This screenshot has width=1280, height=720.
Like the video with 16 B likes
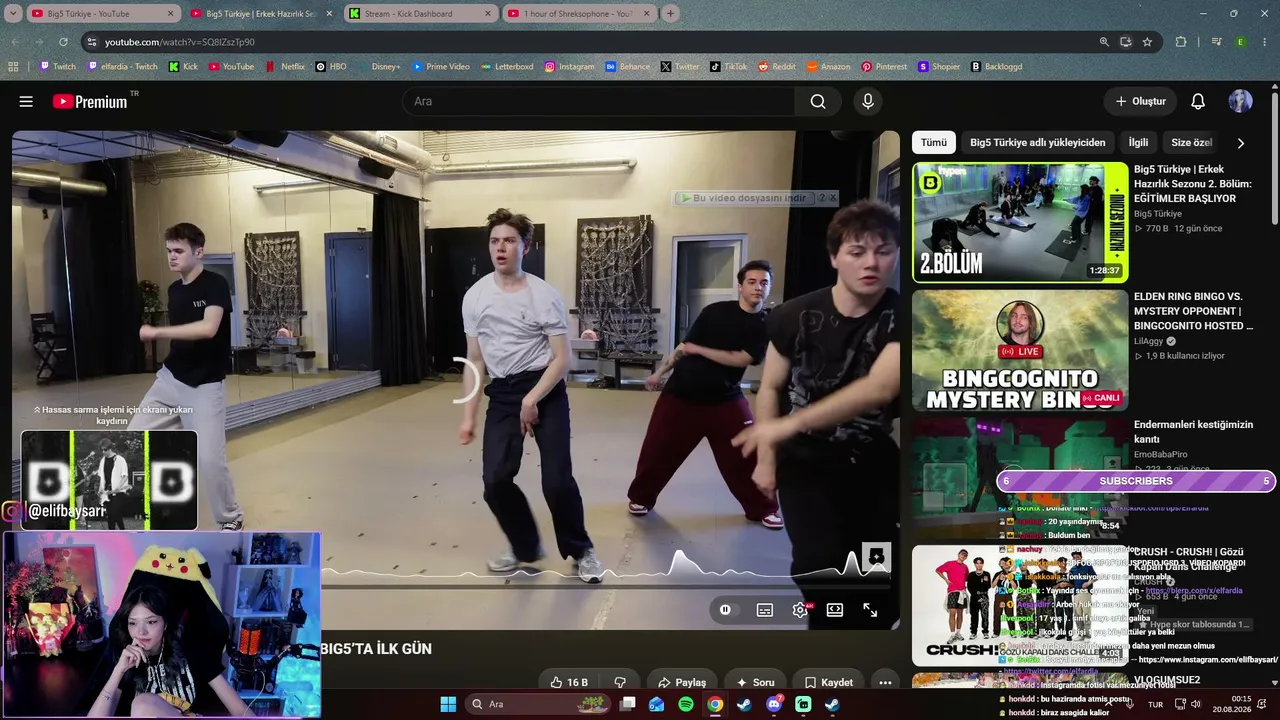[569, 682]
